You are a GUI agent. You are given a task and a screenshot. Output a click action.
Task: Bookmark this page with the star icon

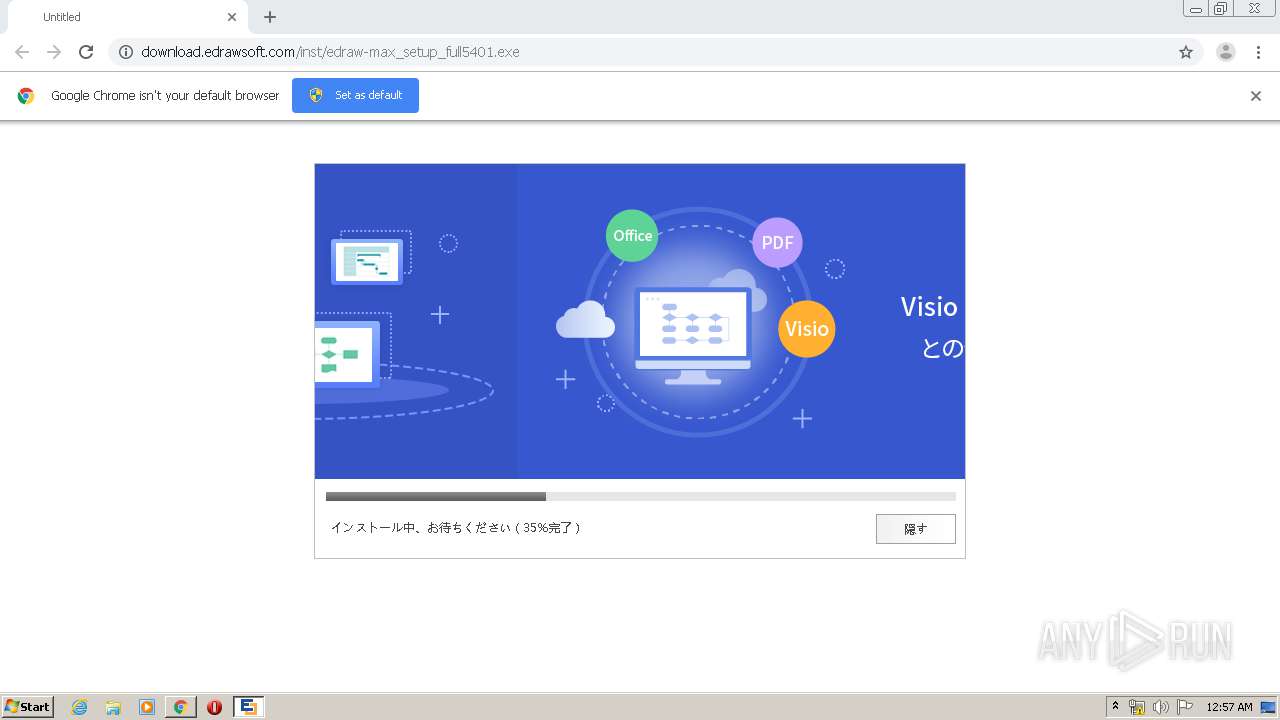(x=1186, y=52)
